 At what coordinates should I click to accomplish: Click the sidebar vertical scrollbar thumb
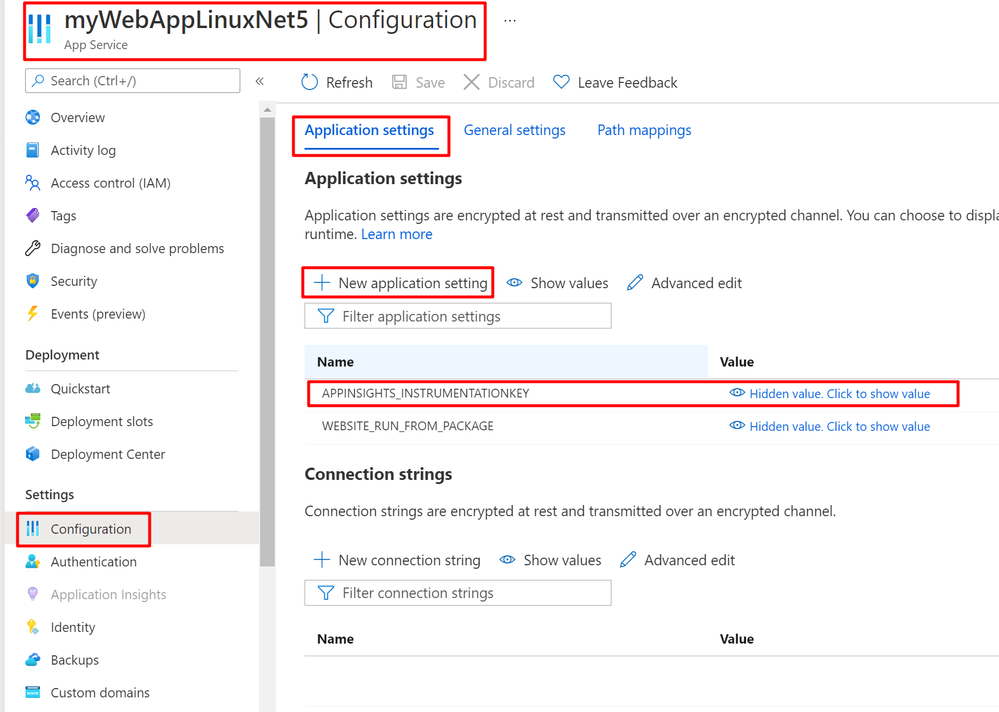pos(267,341)
